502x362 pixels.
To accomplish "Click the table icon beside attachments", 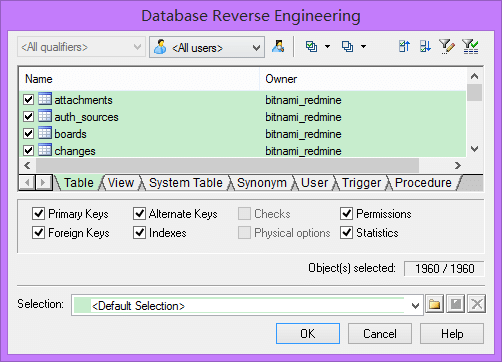I will 45,99.
